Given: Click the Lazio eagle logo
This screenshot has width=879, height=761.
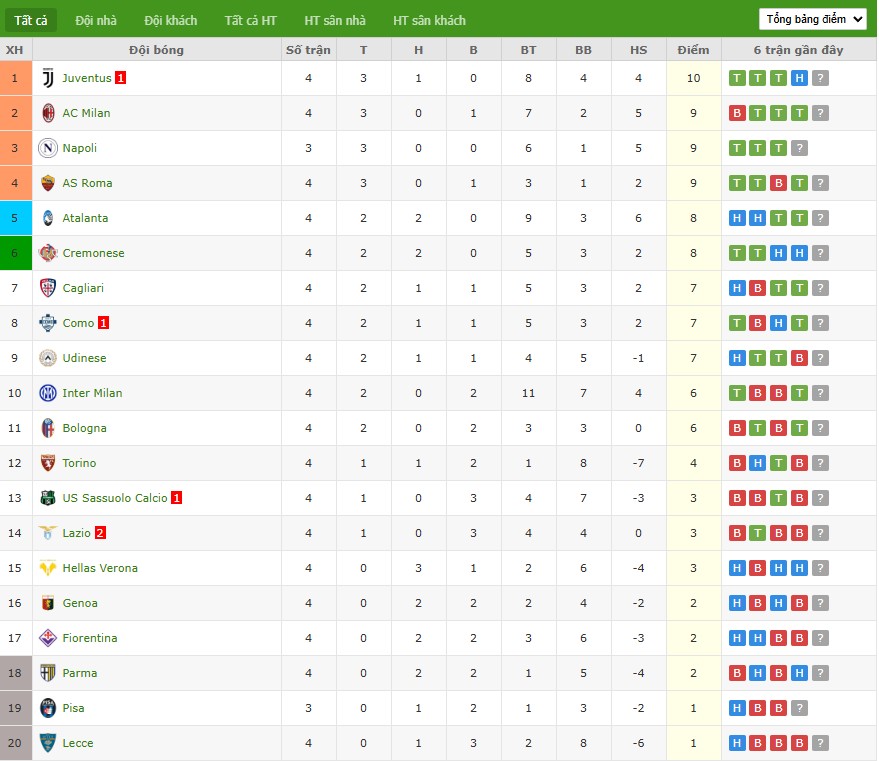Looking at the screenshot, I should point(48,533).
